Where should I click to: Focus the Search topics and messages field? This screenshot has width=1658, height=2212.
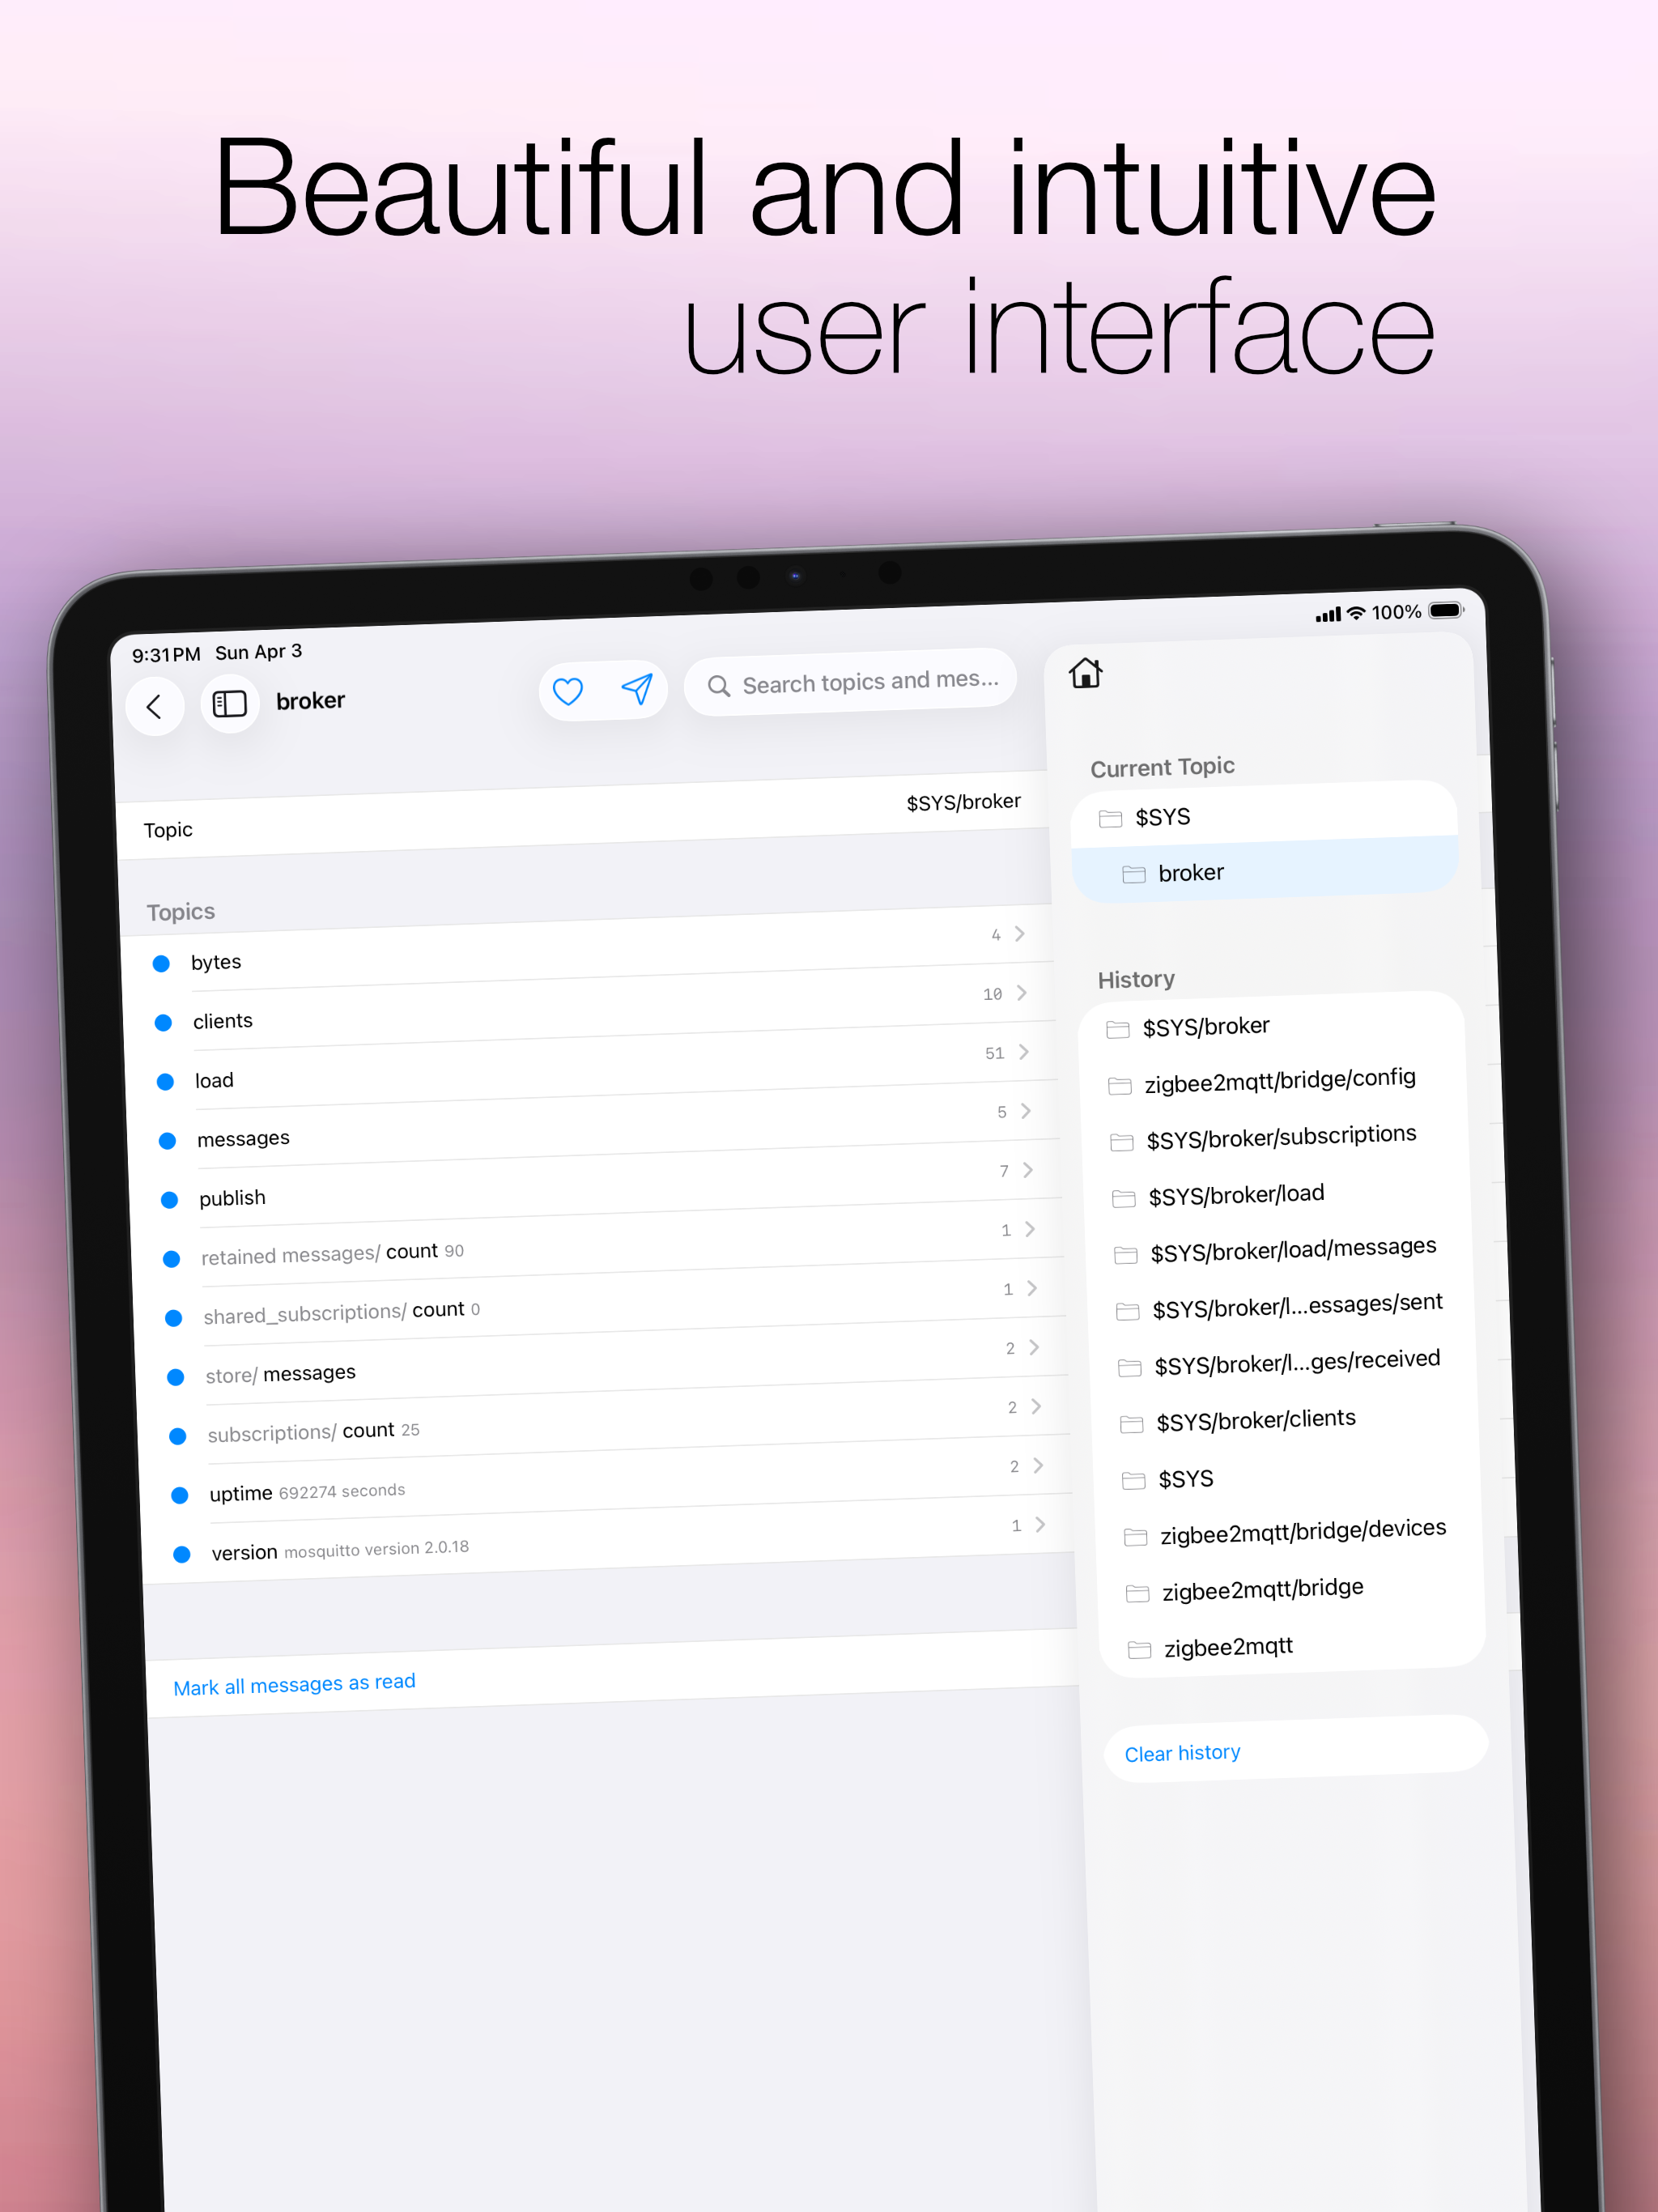click(850, 682)
